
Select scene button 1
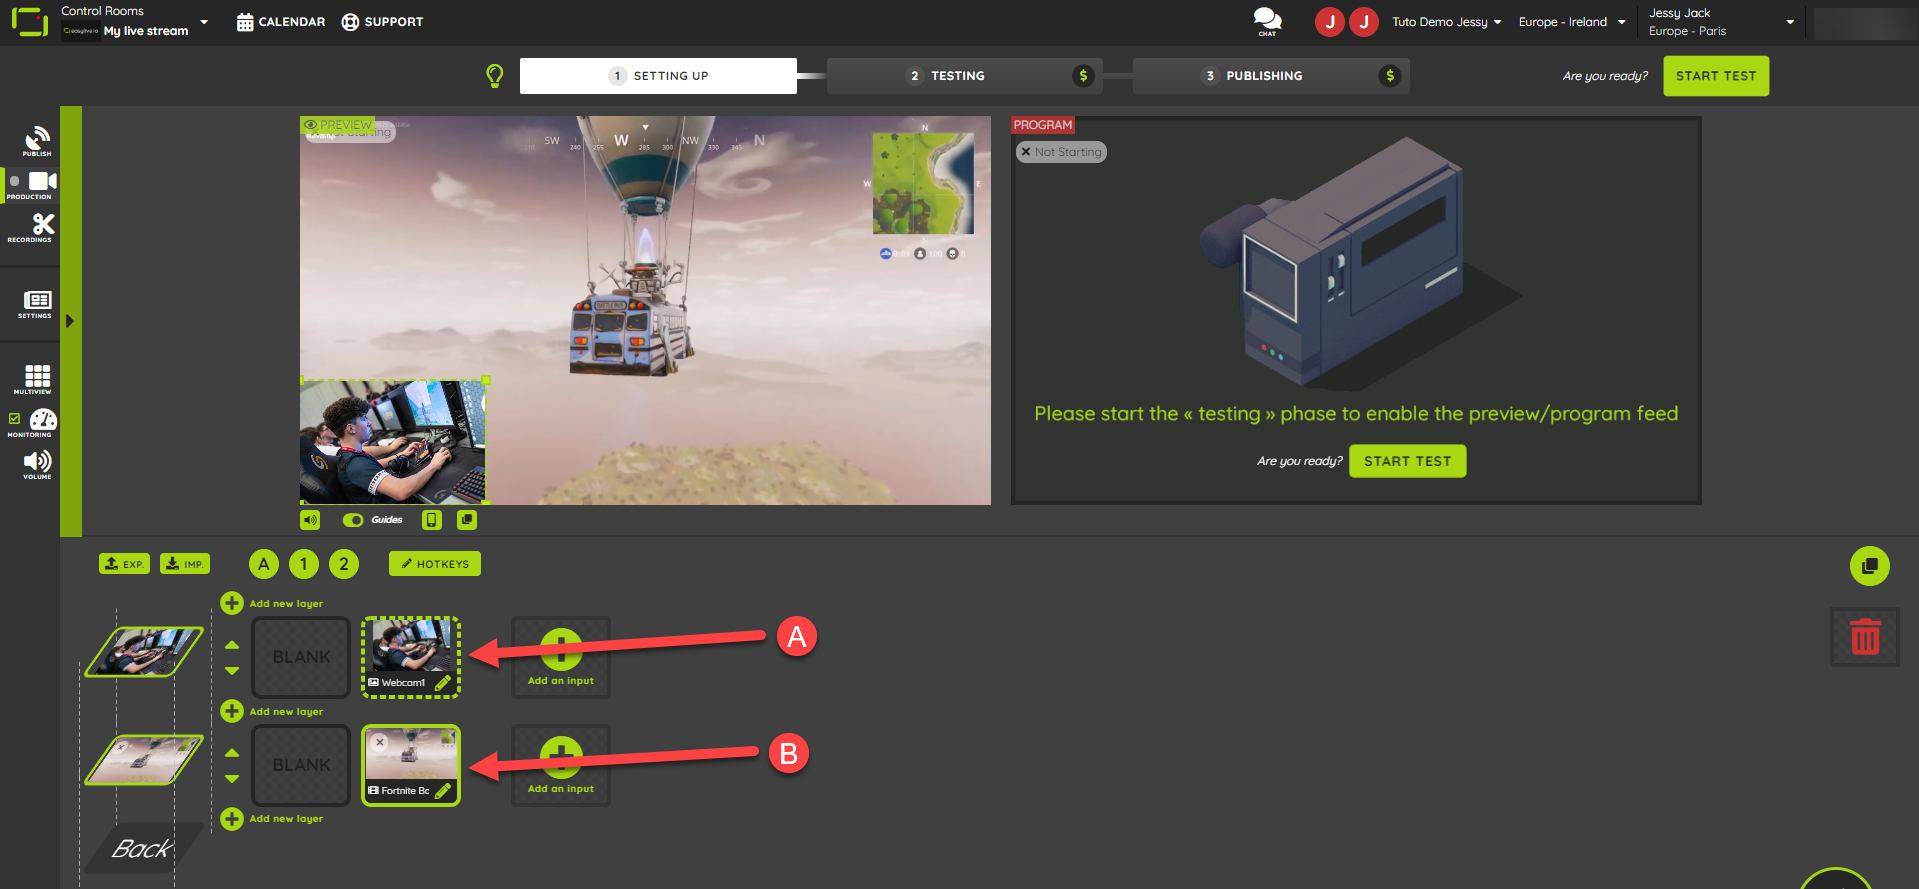point(304,564)
